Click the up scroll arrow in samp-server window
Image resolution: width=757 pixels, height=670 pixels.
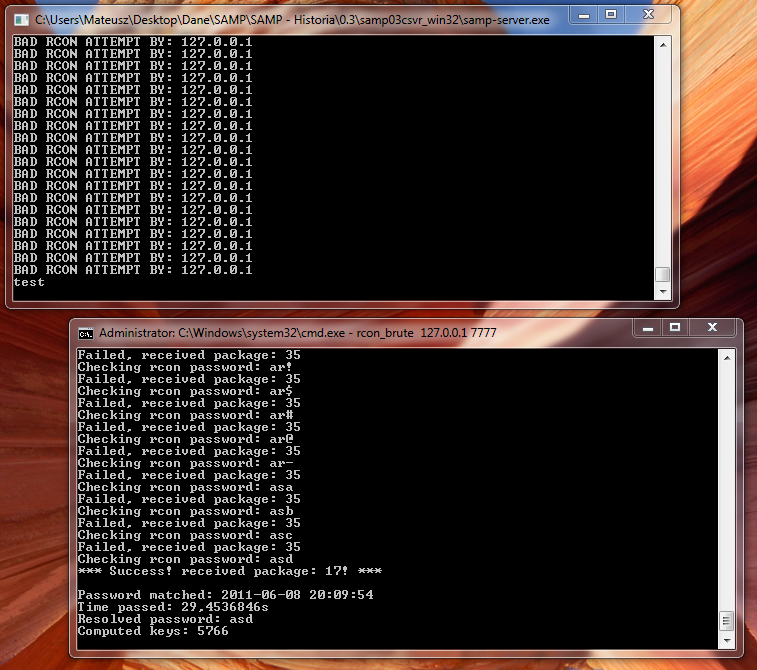click(x=663, y=45)
